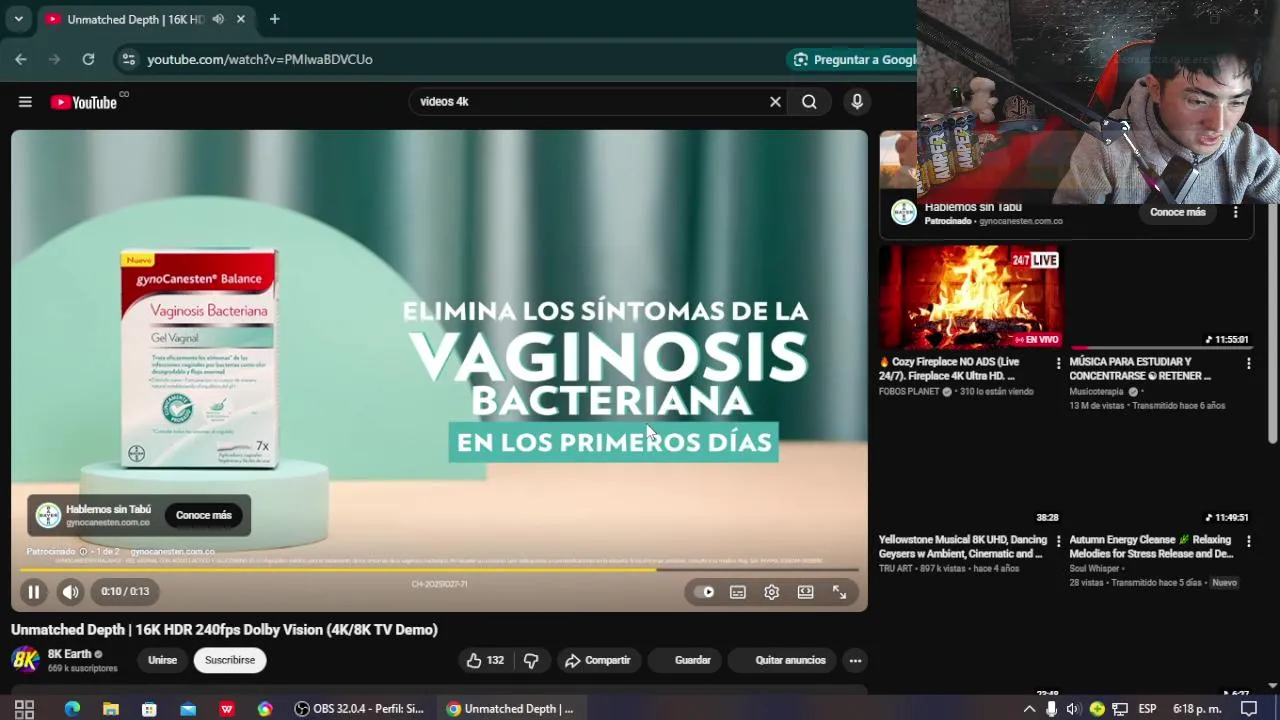The height and width of the screenshot is (720, 1280).
Task: Toggle the autoplay switch in player
Action: pyautogui.click(x=704, y=592)
